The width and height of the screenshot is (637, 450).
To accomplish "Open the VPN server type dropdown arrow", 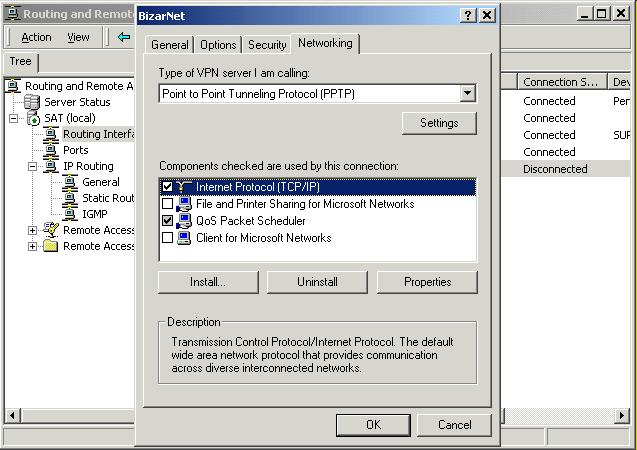I will coord(468,94).
